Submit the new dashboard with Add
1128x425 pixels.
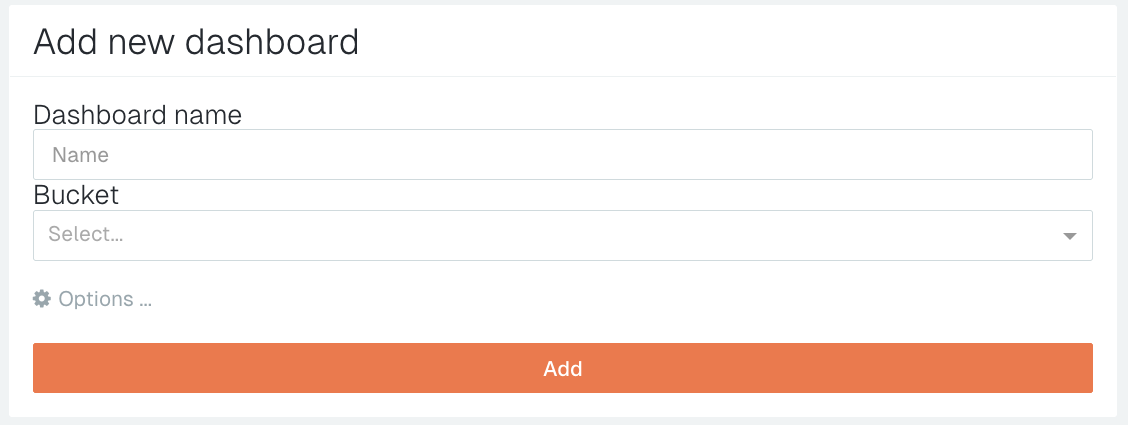tap(562, 368)
